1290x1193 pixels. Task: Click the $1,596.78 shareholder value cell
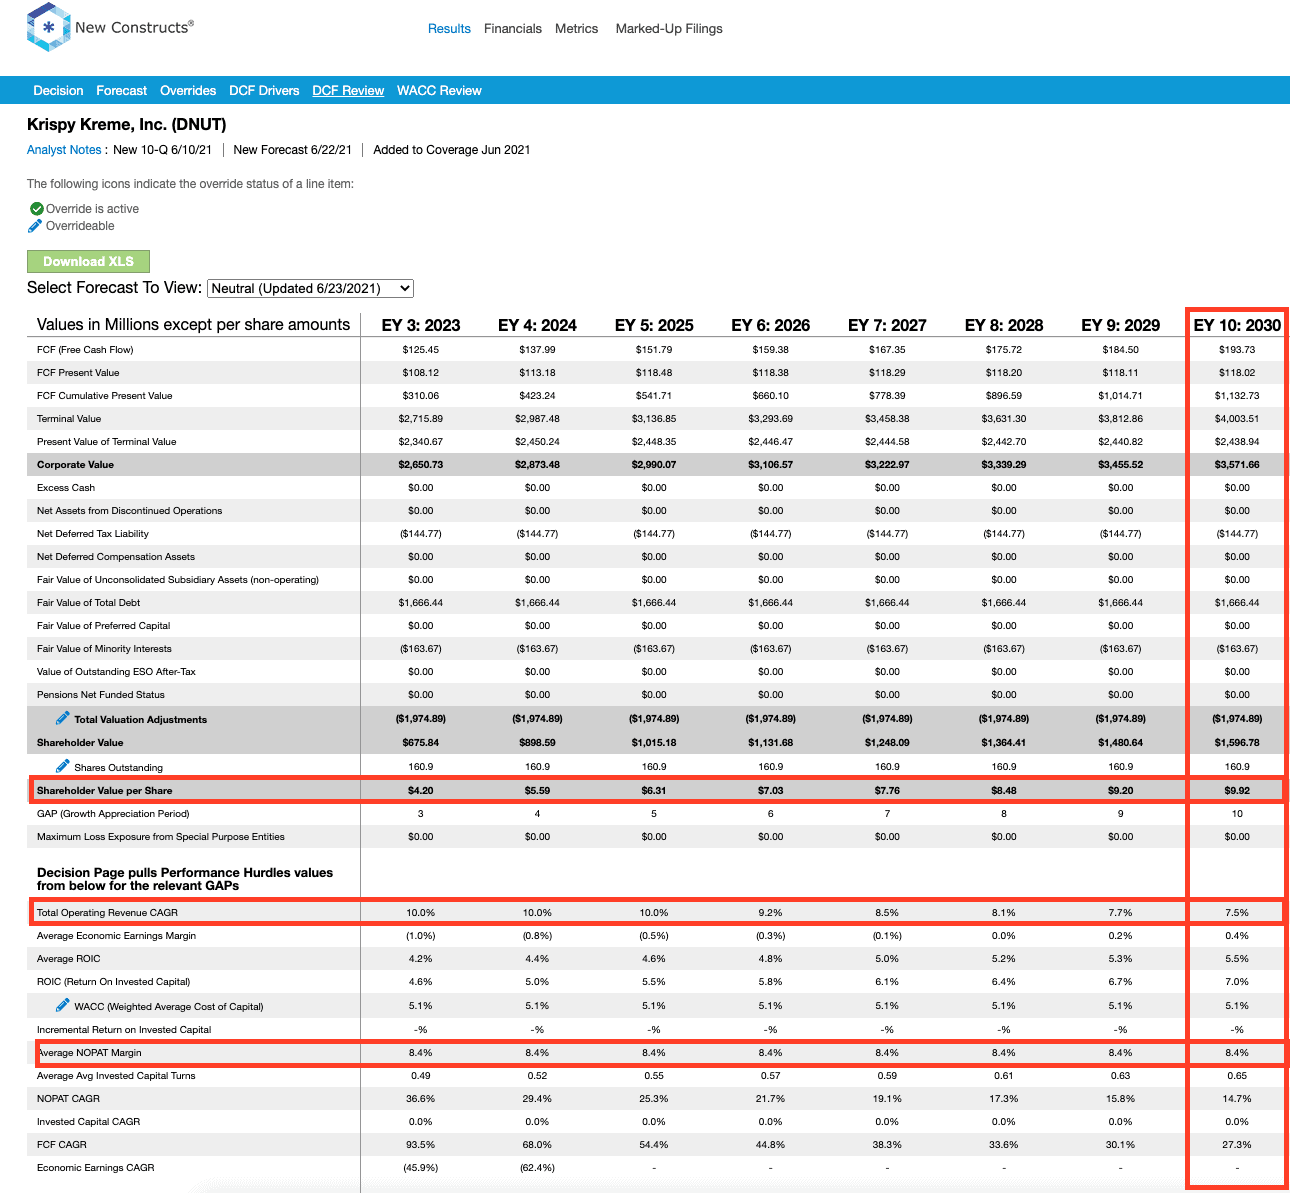tap(1237, 743)
